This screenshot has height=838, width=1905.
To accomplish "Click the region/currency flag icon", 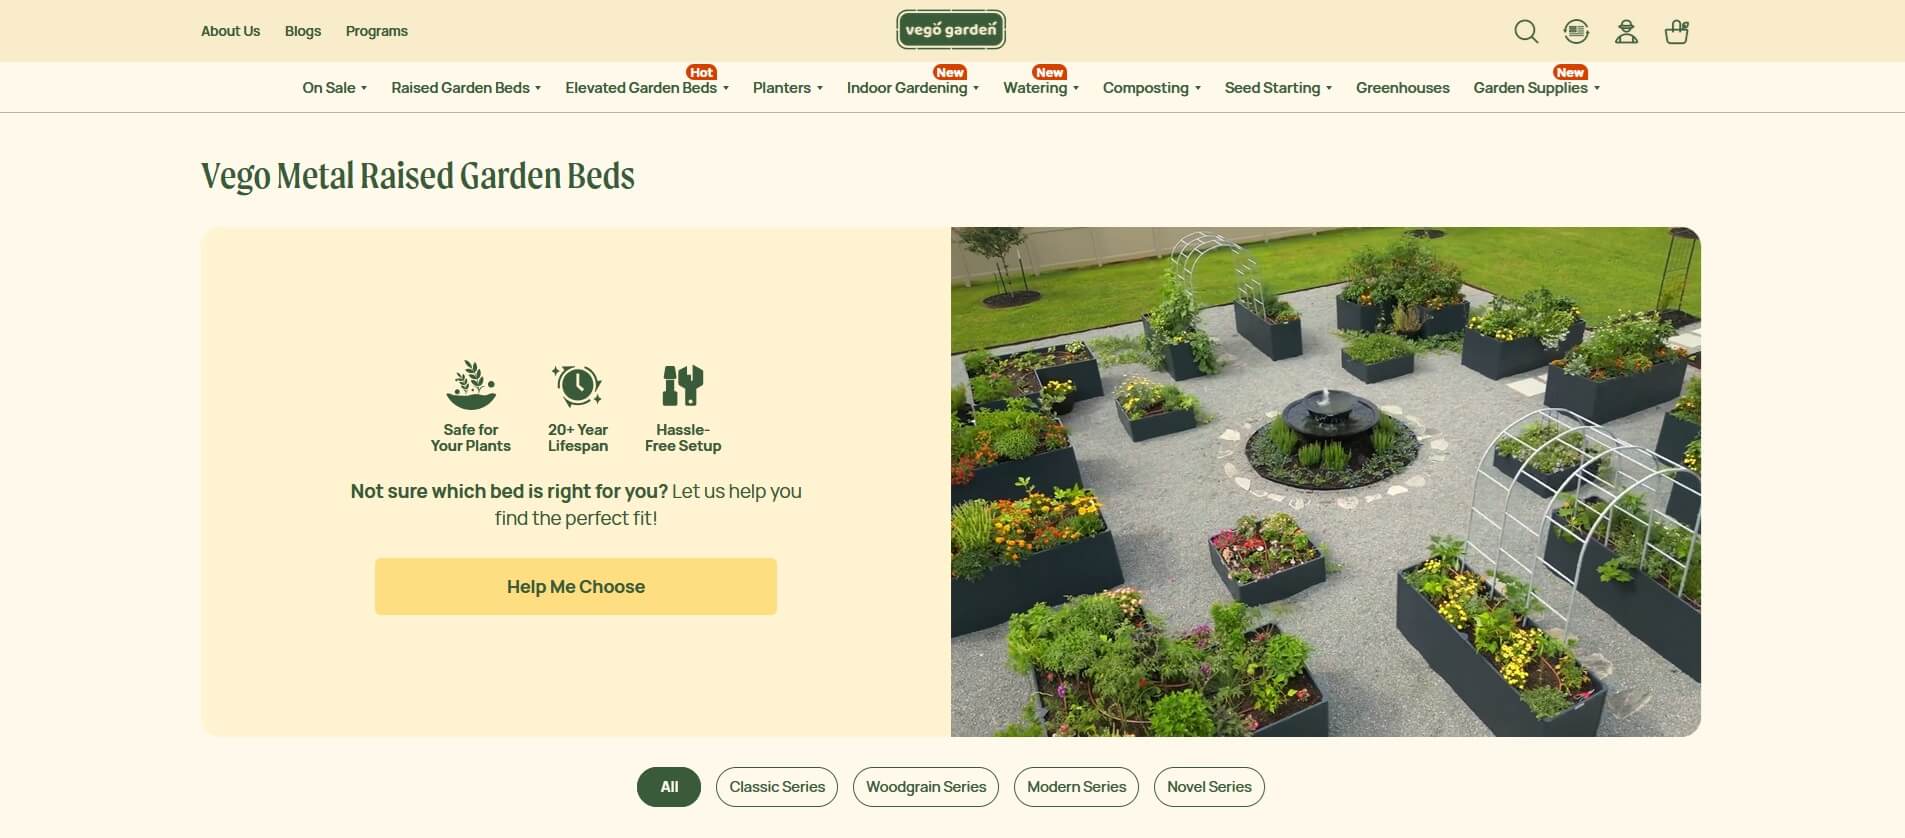I will point(1576,32).
